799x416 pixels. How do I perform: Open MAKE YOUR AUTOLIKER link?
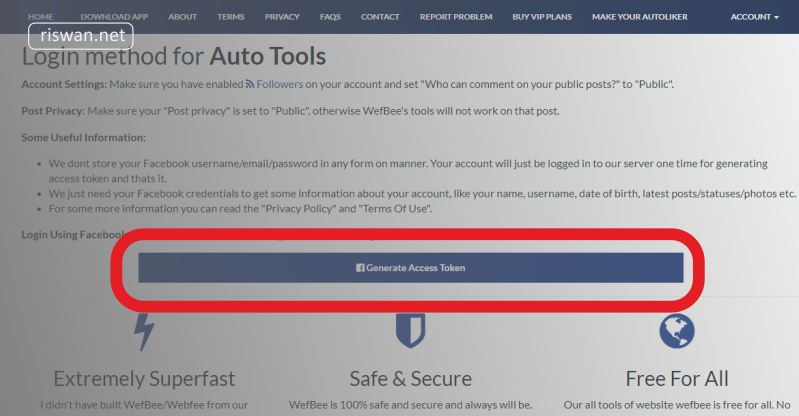tap(640, 17)
